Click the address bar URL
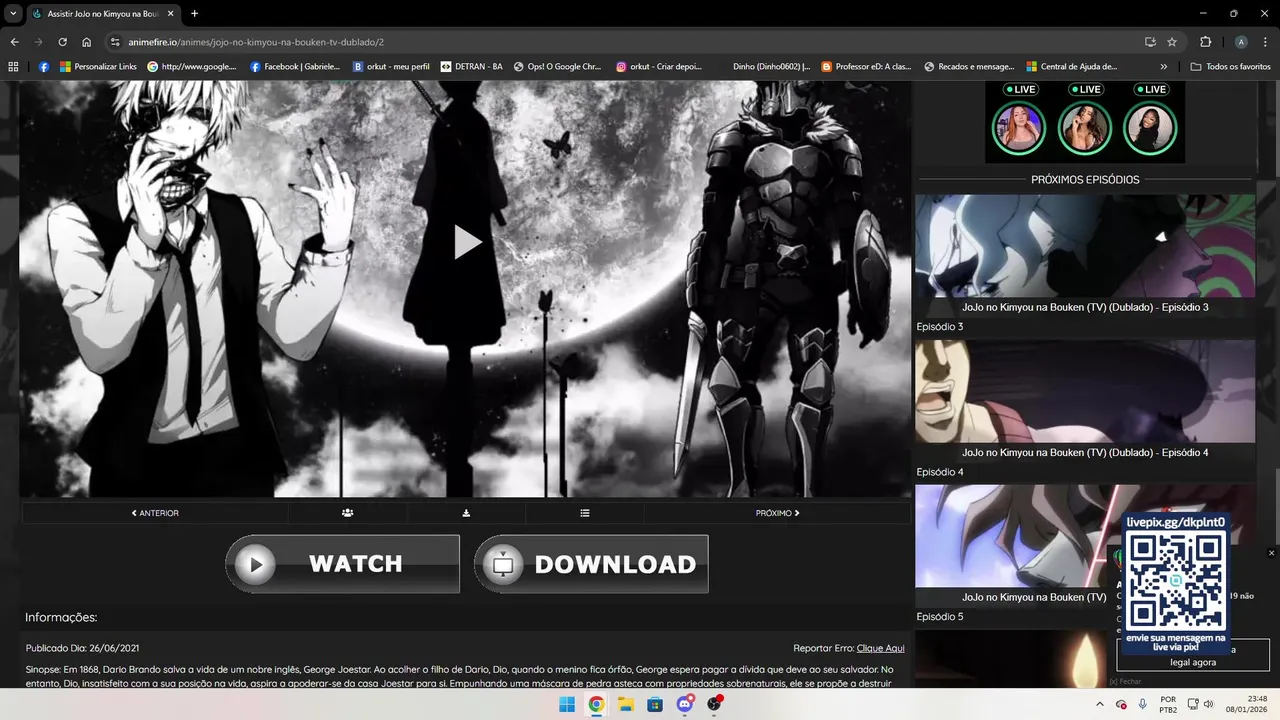Screen dimensions: 1280x720 (256, 42)
